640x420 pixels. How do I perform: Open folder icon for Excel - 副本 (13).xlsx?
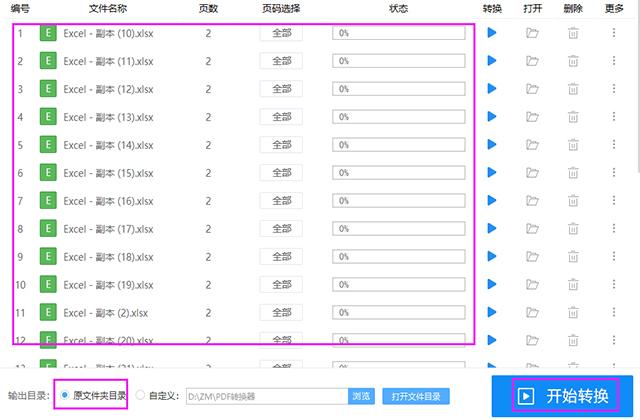pos(532,117)
